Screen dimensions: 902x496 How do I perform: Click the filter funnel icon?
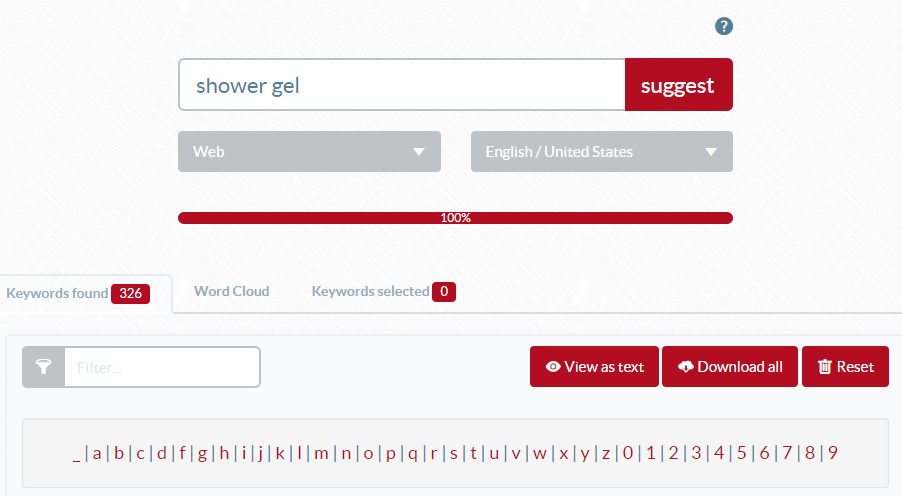(44, 367)
